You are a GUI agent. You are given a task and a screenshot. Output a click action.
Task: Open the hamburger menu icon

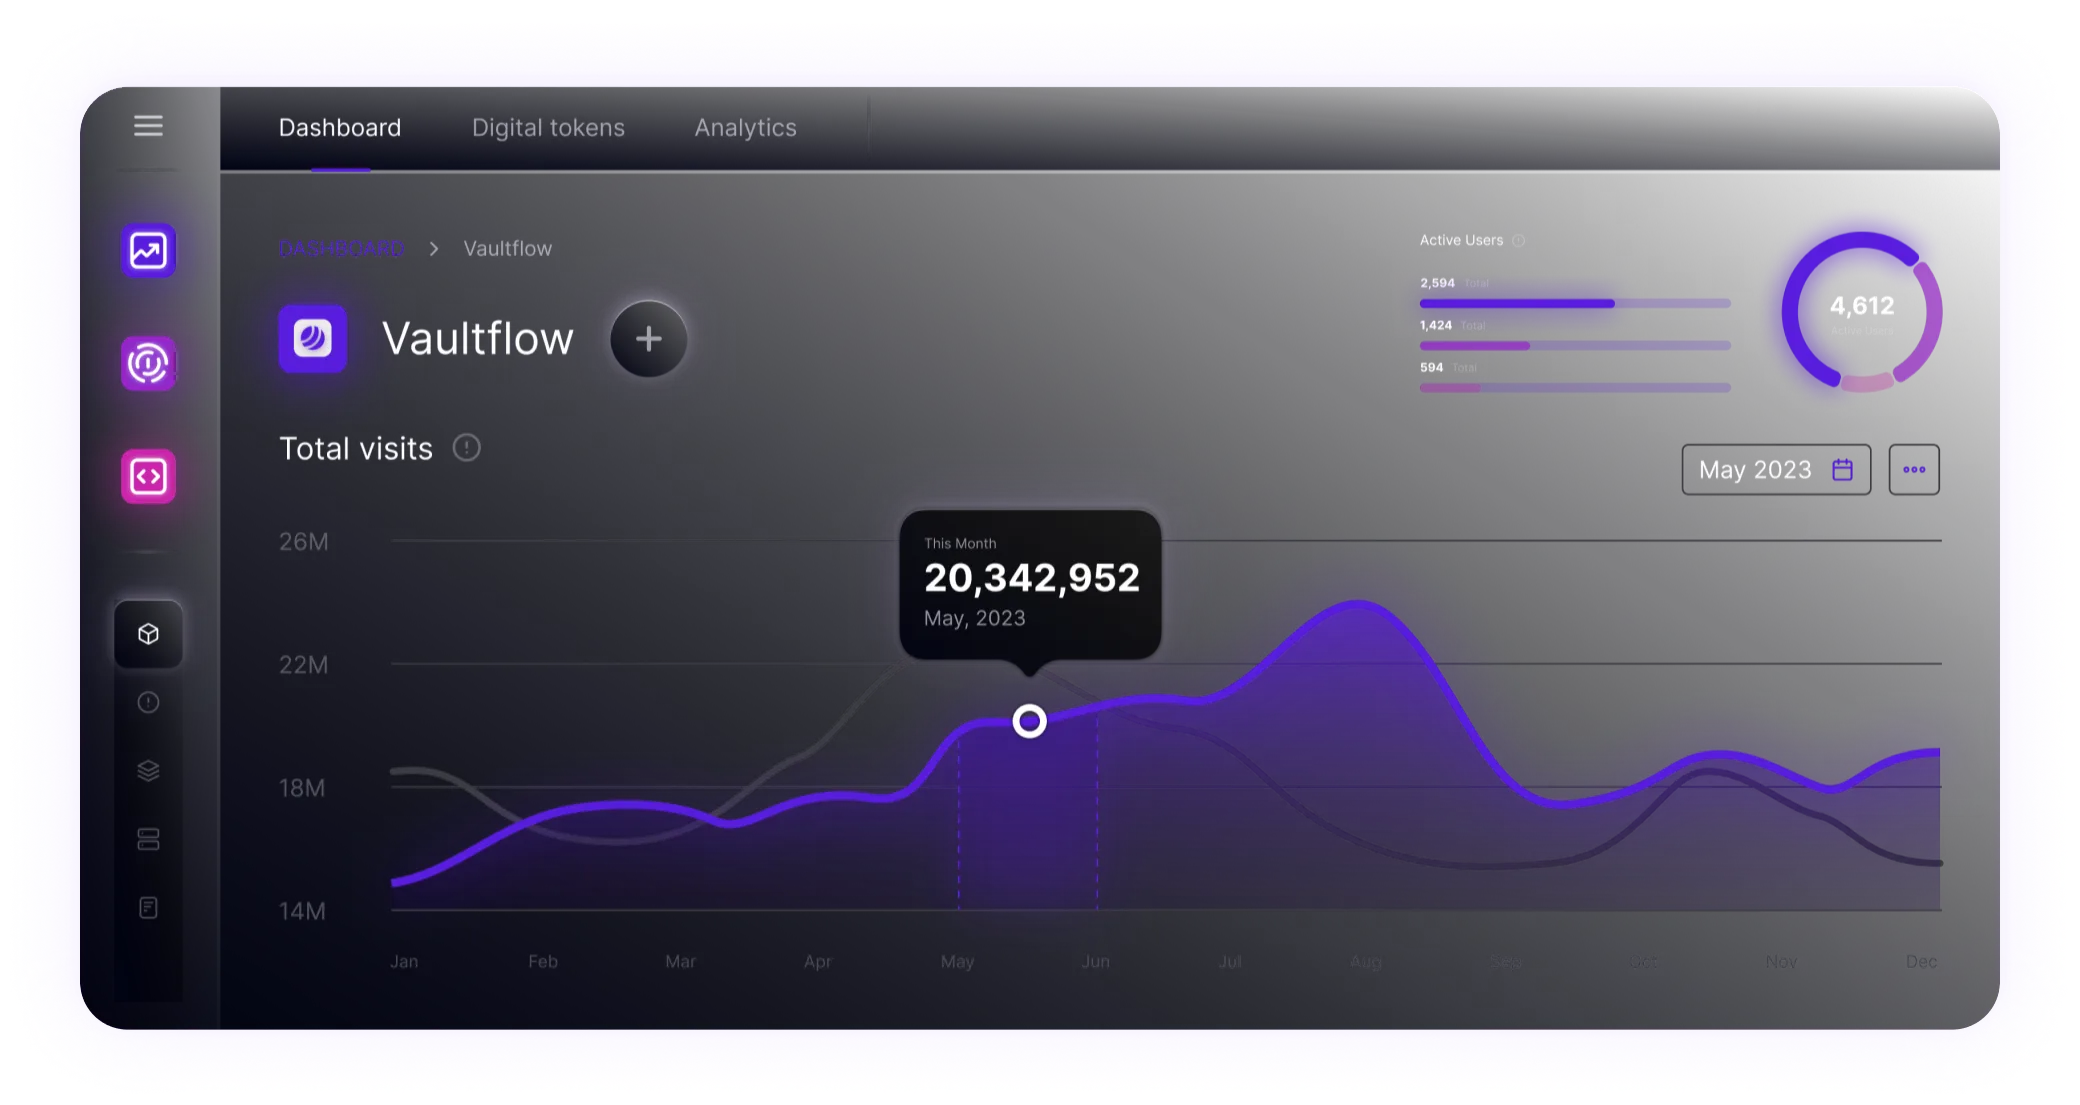(148, 126)
